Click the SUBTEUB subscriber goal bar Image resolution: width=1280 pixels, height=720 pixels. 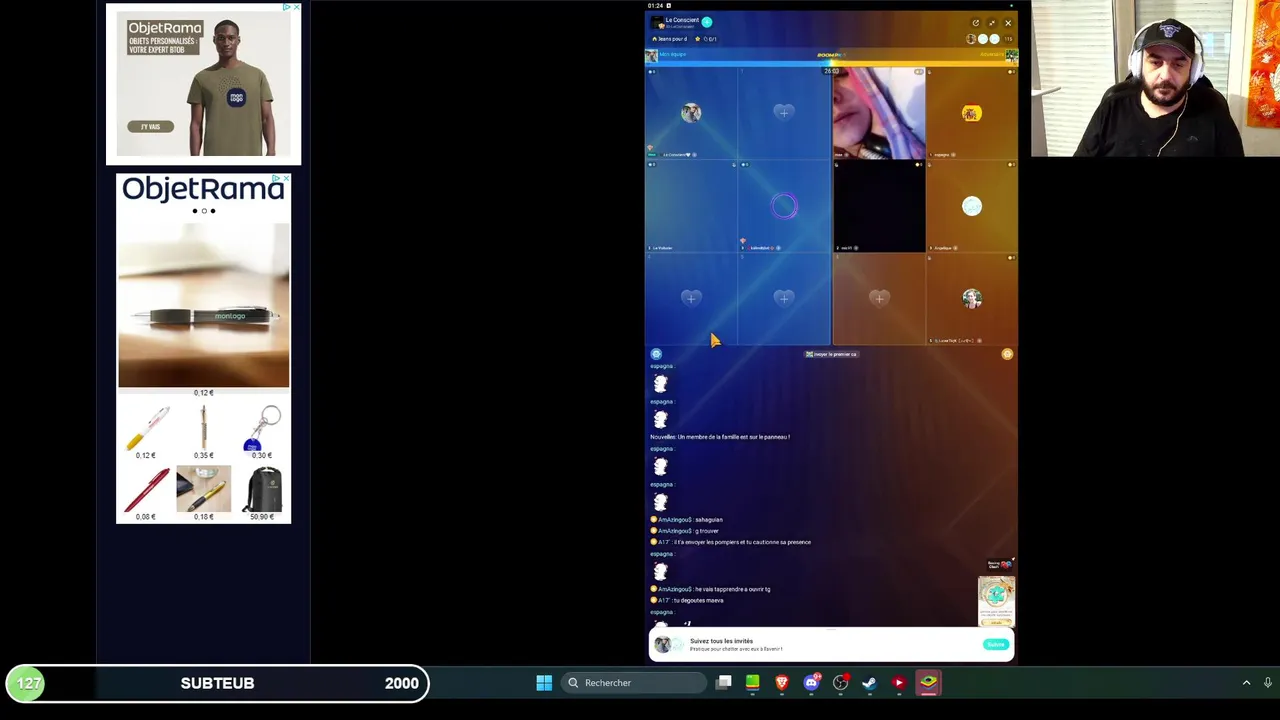coord(218,683)
